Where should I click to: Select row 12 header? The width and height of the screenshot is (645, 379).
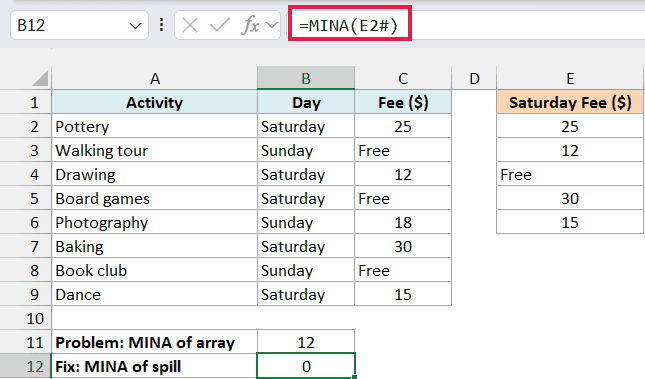(x=26, y=366)
